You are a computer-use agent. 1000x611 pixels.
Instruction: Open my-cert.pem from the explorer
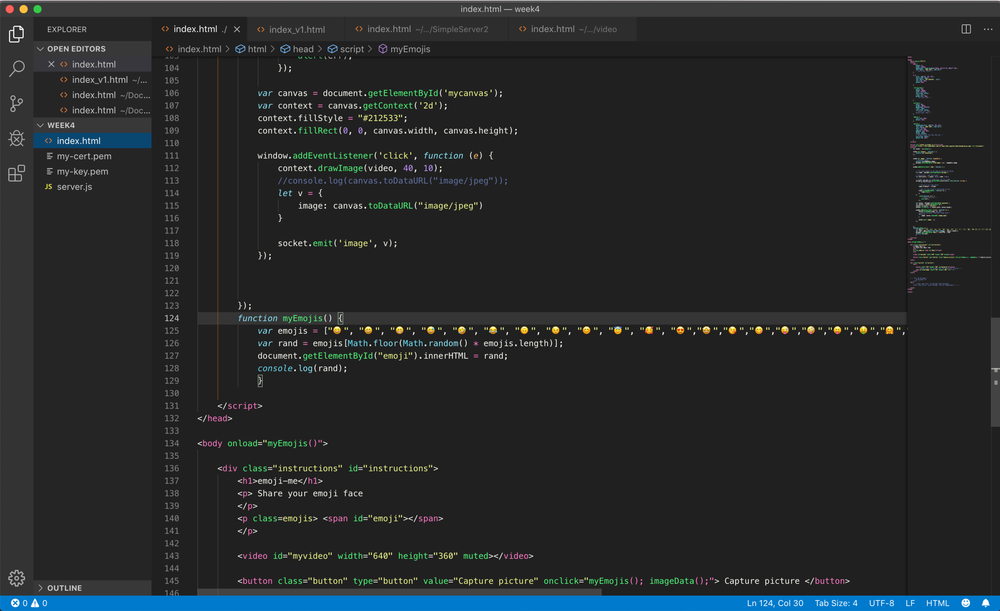coord(84,156)
